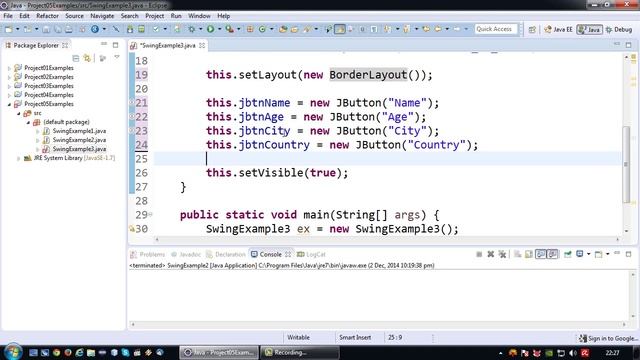Toggle Link with Editor in Package Explorer
Image resolution: width=640 pixels, height=360 pixels.
[x=87, y=58]
